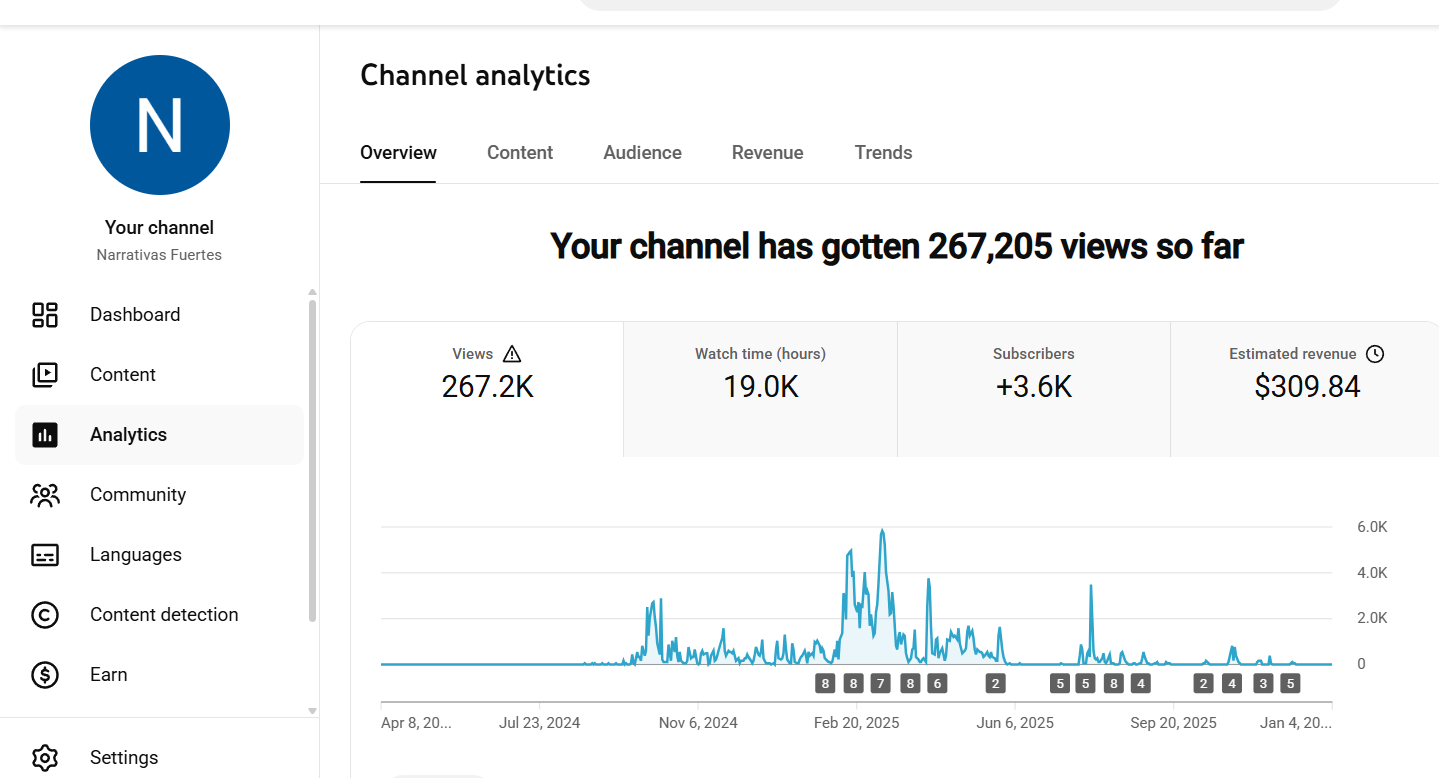Click the "4.0K" axis value
The height and width of the screenshot is (778, 1439).
[x=1372, y=573]
